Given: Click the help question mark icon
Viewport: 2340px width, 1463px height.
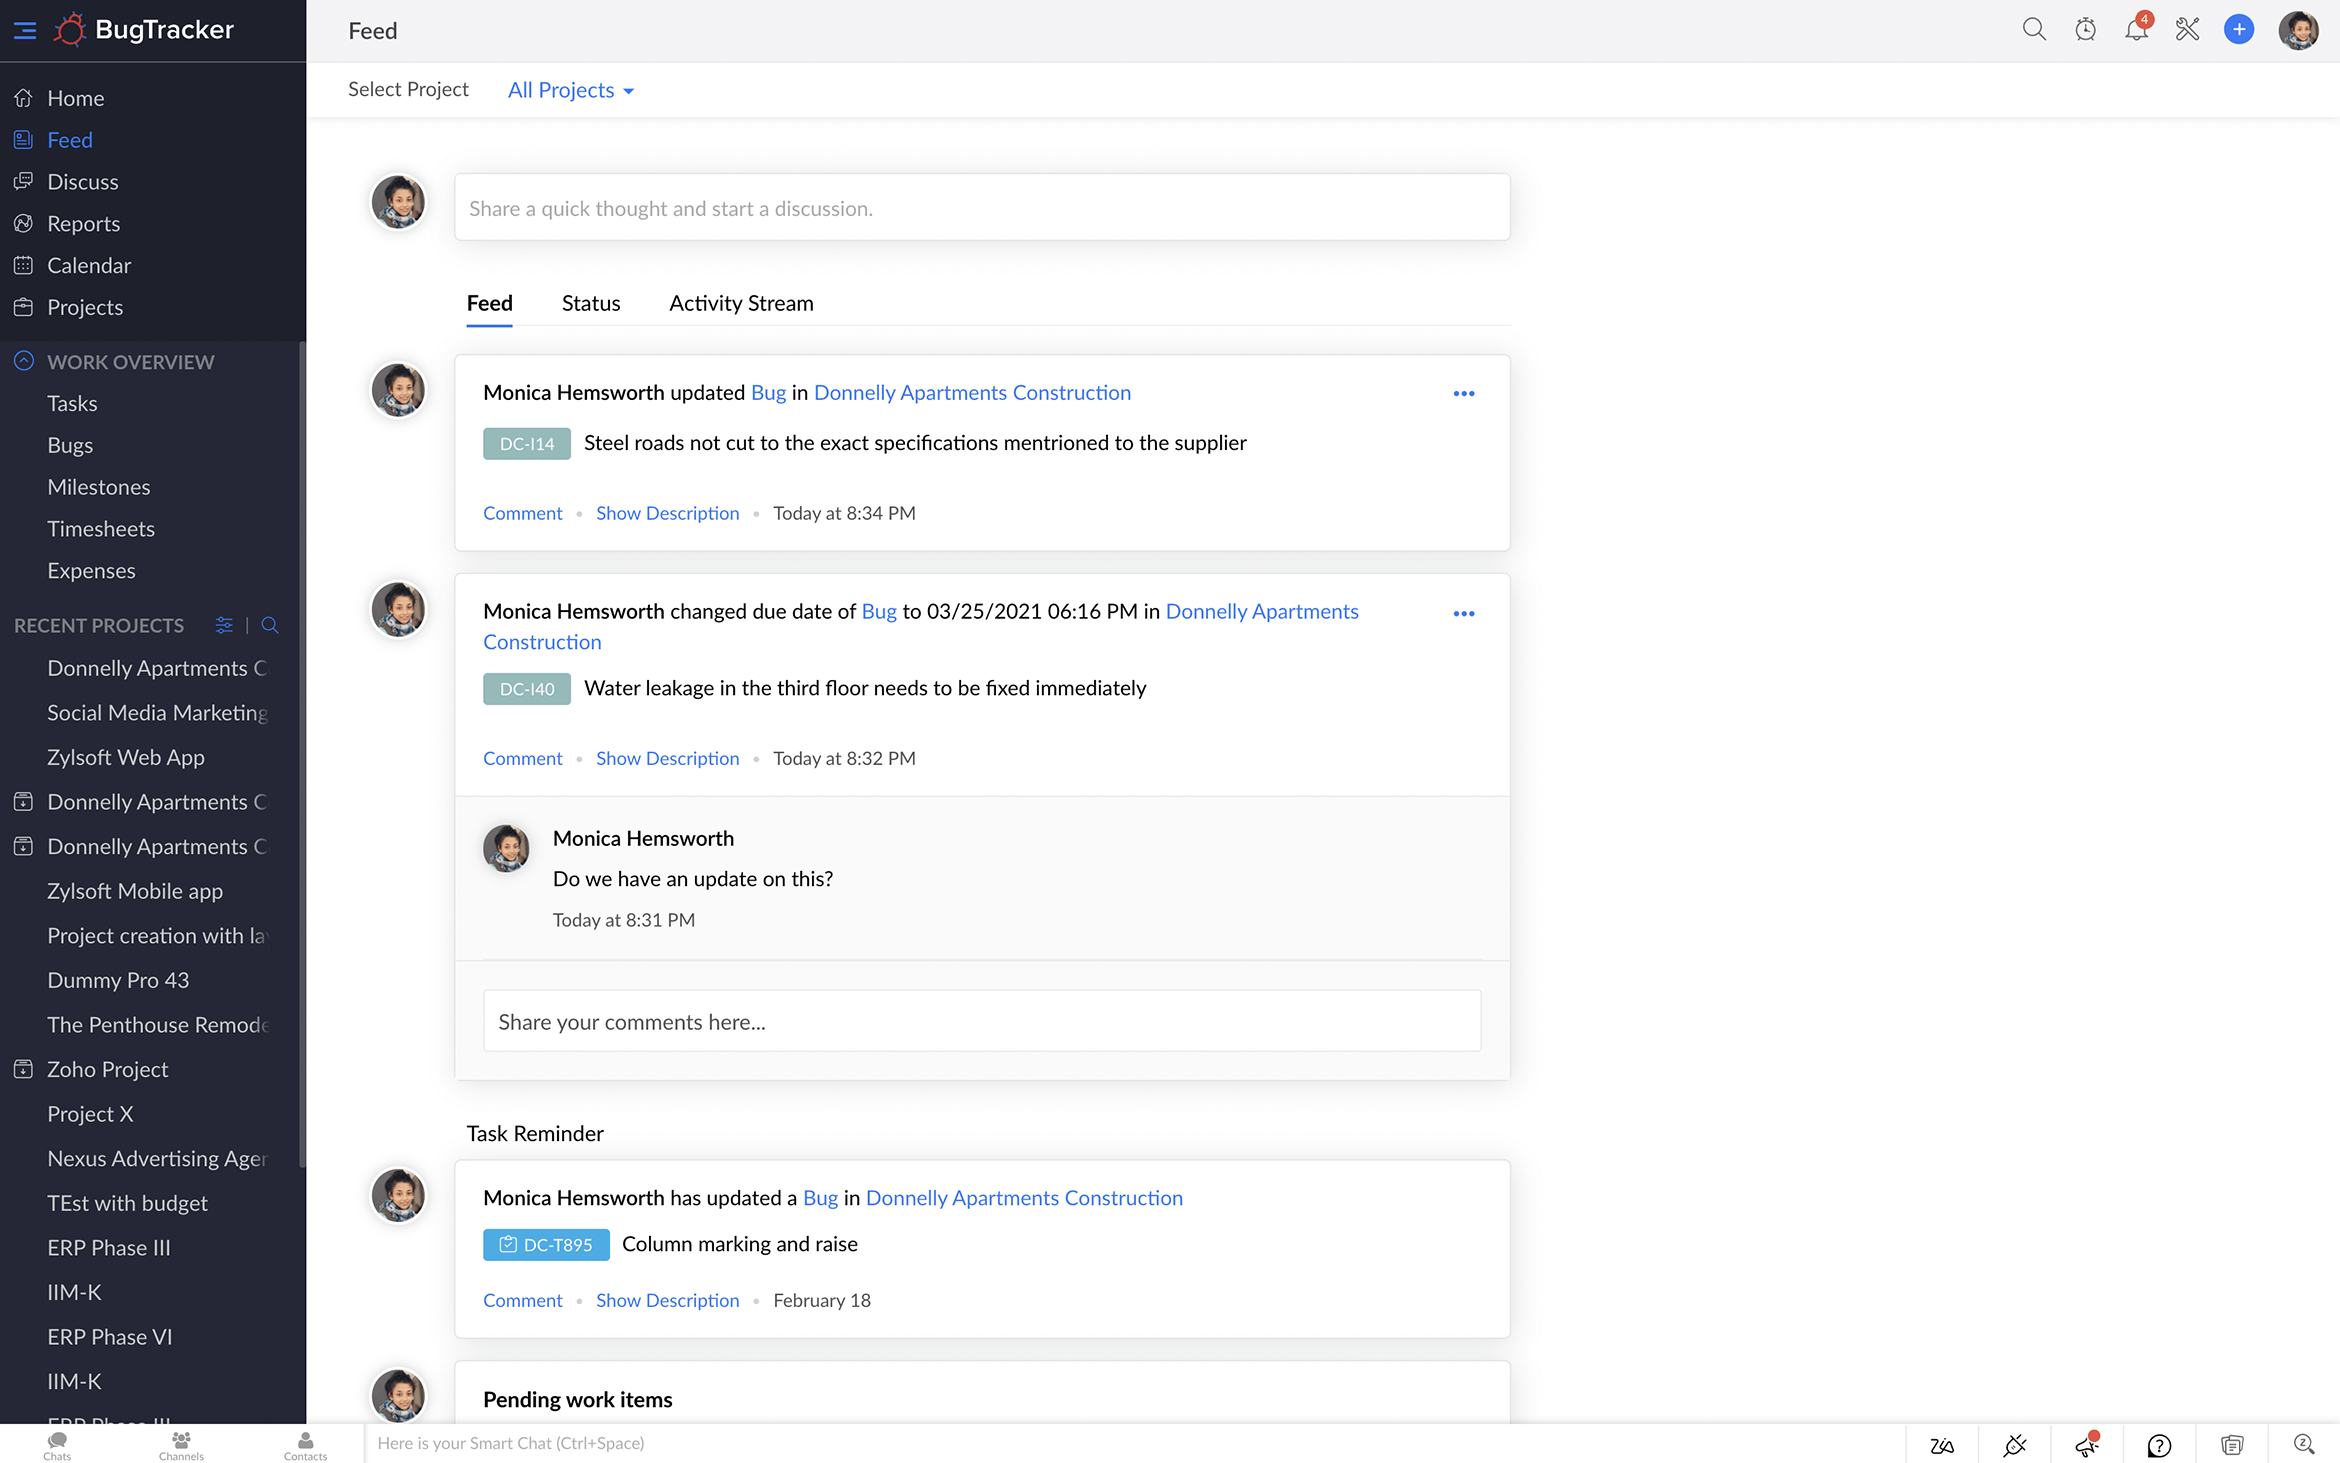Looking at the screenshot, I should (2159, 1445).
